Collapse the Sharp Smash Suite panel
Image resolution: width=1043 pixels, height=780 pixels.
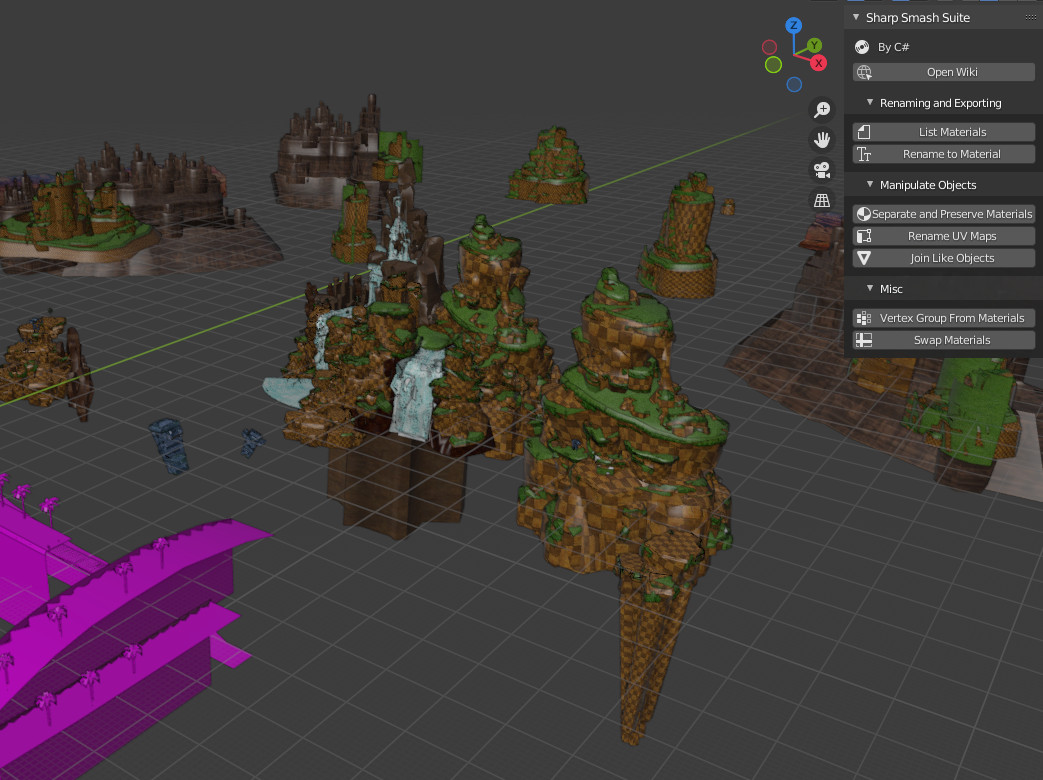856,17
